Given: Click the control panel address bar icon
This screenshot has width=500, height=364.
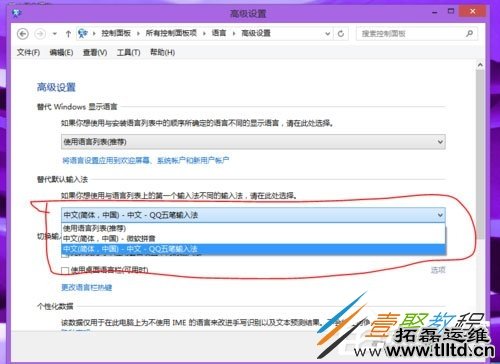Looking at the screenshot, I should pos(82,33).
